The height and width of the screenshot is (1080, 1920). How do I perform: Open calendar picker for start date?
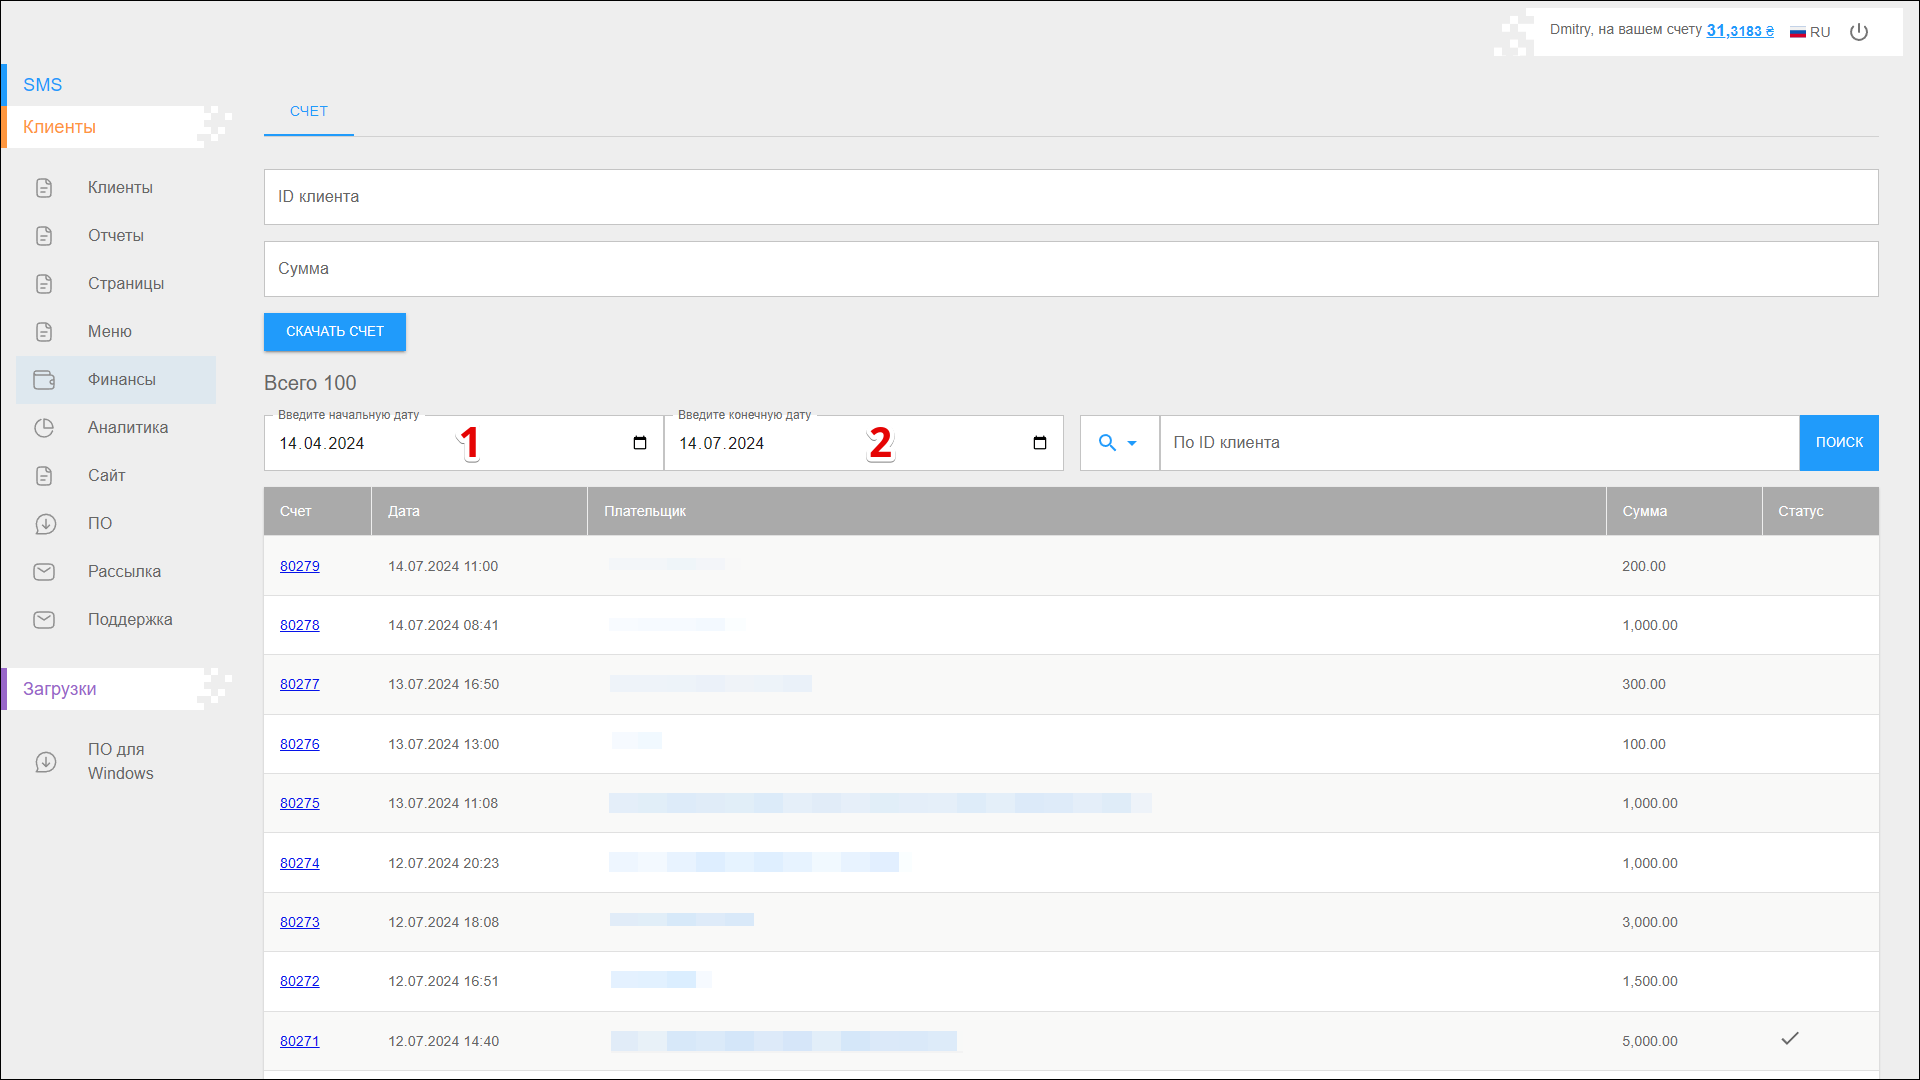pos(640,443)
